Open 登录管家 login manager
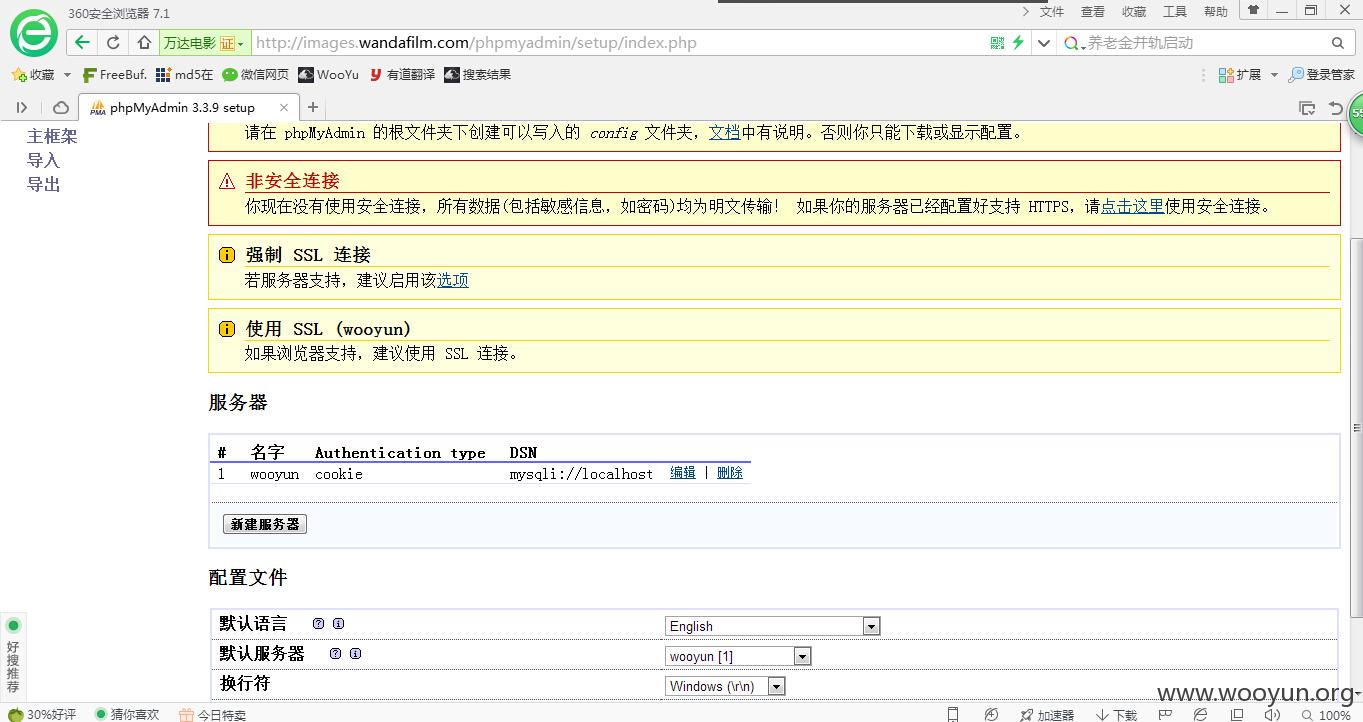 1322,75
